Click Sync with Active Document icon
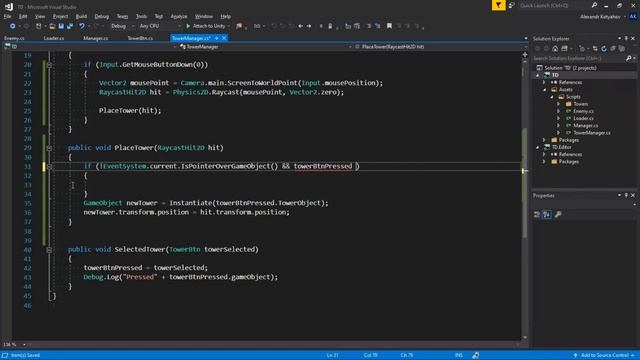 point(595,49)
